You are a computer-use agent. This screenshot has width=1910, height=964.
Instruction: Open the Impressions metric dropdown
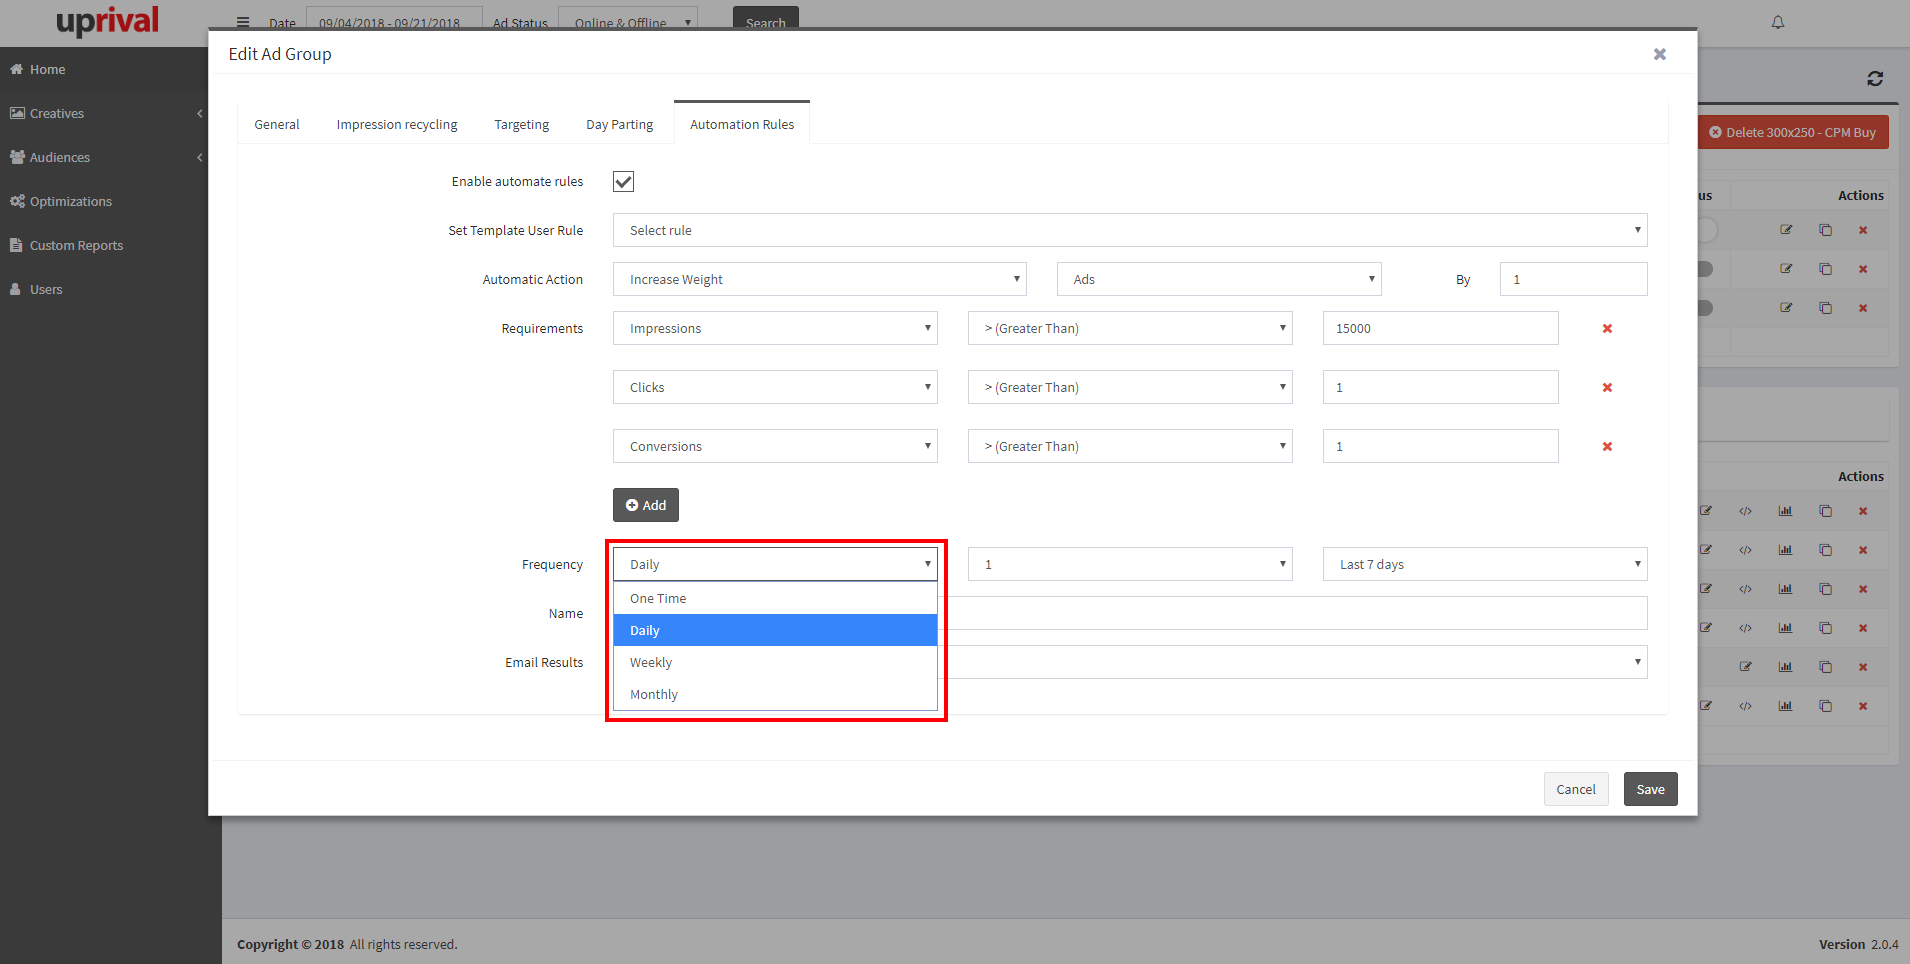click(x=775, y=328)
